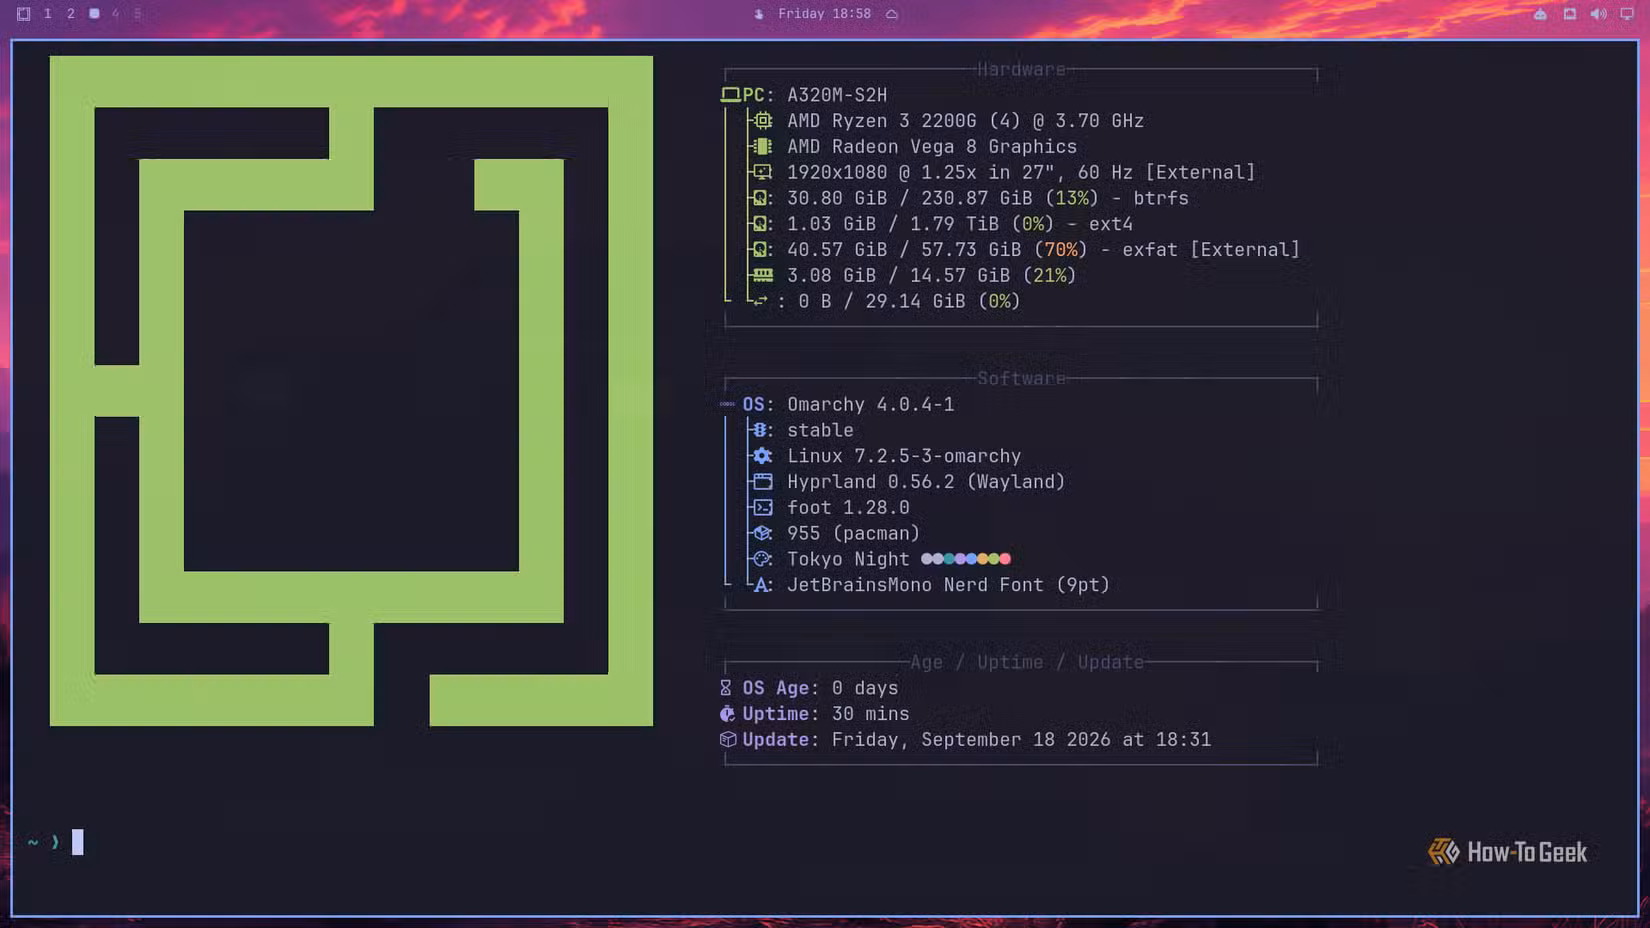Click the channel icon beside stable
The height and width of the screenshot is (928, 1650).
pyautogui.click(x=760, y=430)
